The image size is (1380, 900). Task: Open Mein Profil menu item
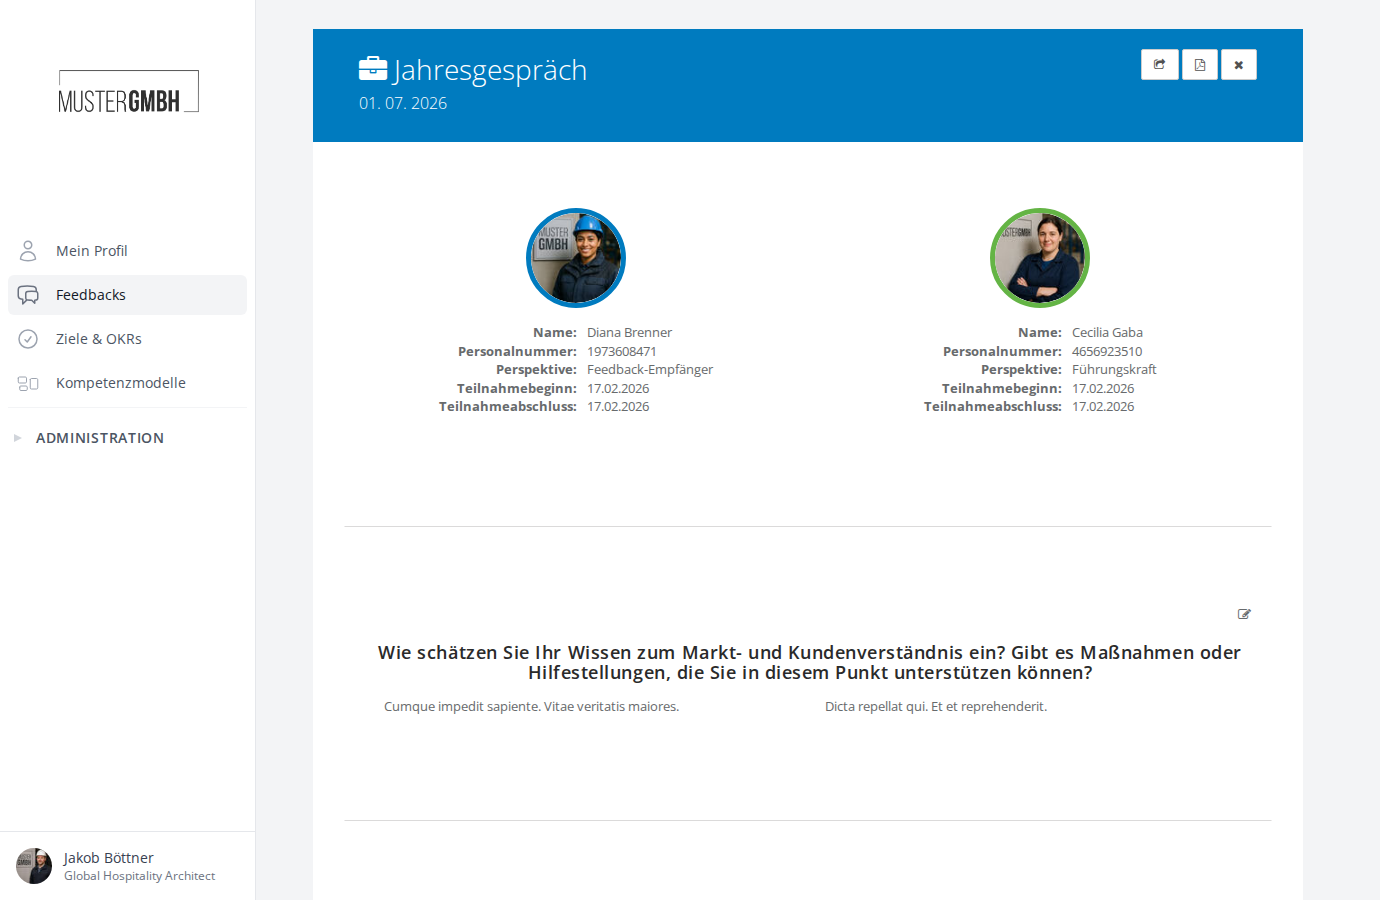[x=127, y=251]
